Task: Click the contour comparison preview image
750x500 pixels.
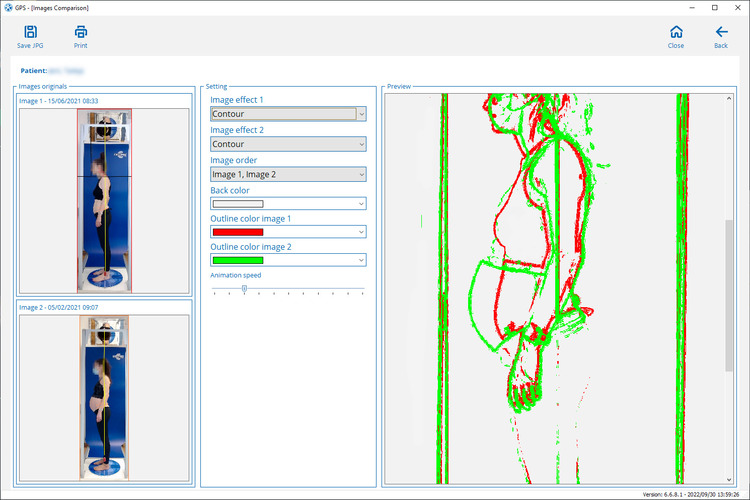Action: pos(555,289)
